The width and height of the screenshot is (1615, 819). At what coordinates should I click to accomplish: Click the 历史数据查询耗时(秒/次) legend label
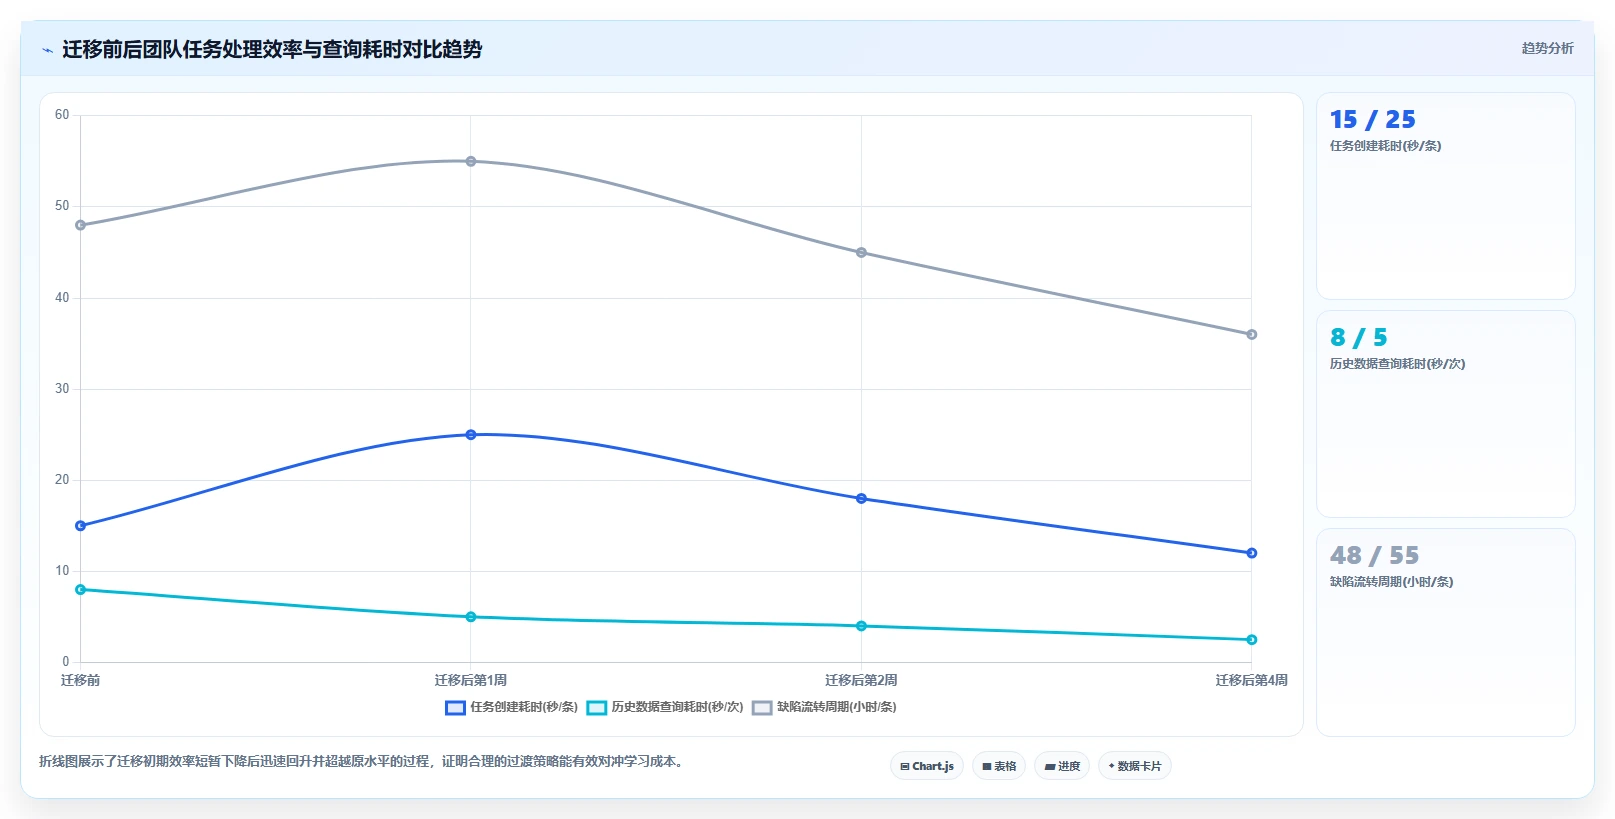tap(677, 707)
